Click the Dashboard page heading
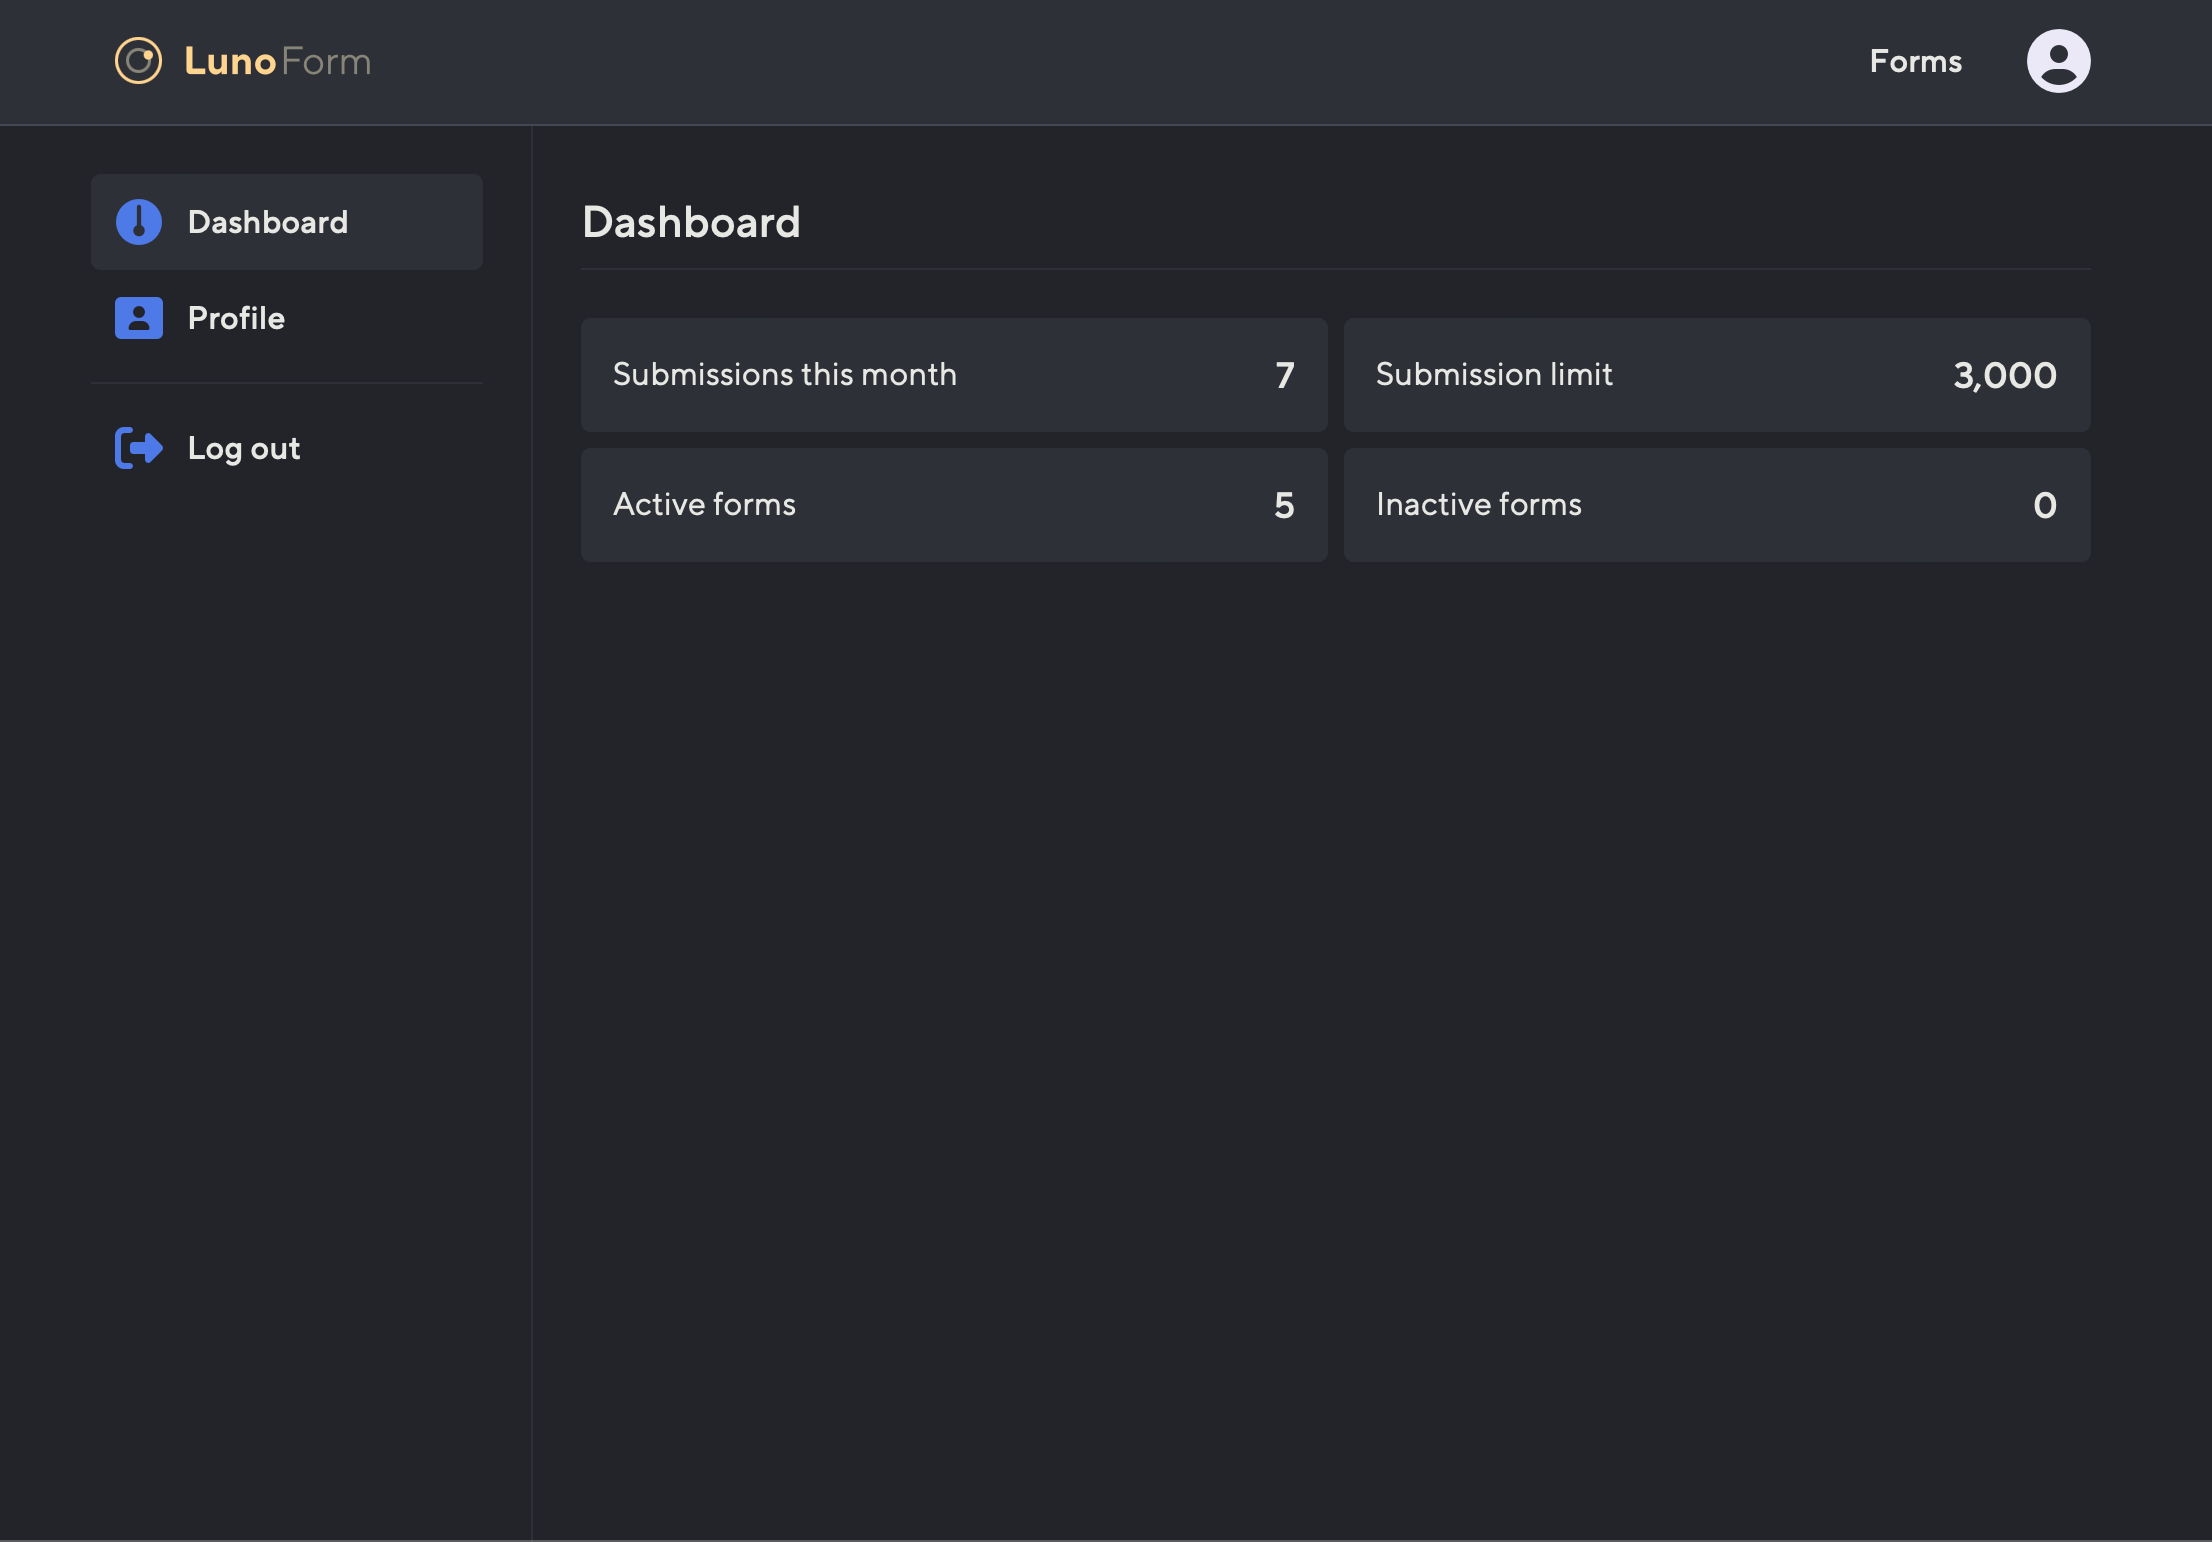This screenshot has width=2212, height=1542. [x=691, y=222]
